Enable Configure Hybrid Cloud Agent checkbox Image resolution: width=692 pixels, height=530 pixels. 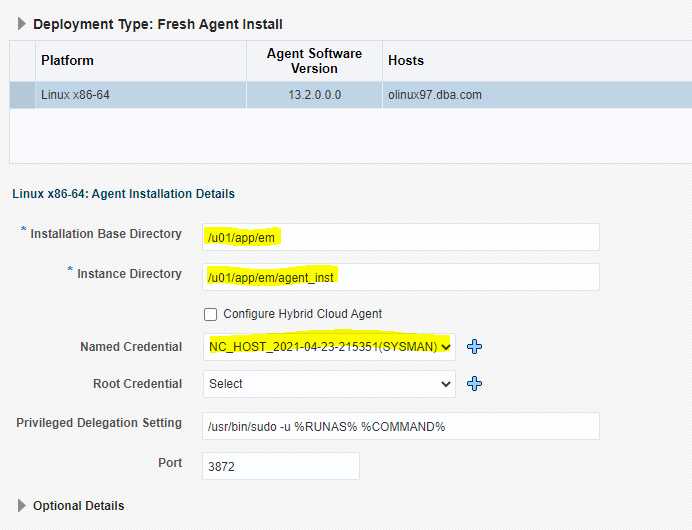pyautogui.click(x=211, y=314)
